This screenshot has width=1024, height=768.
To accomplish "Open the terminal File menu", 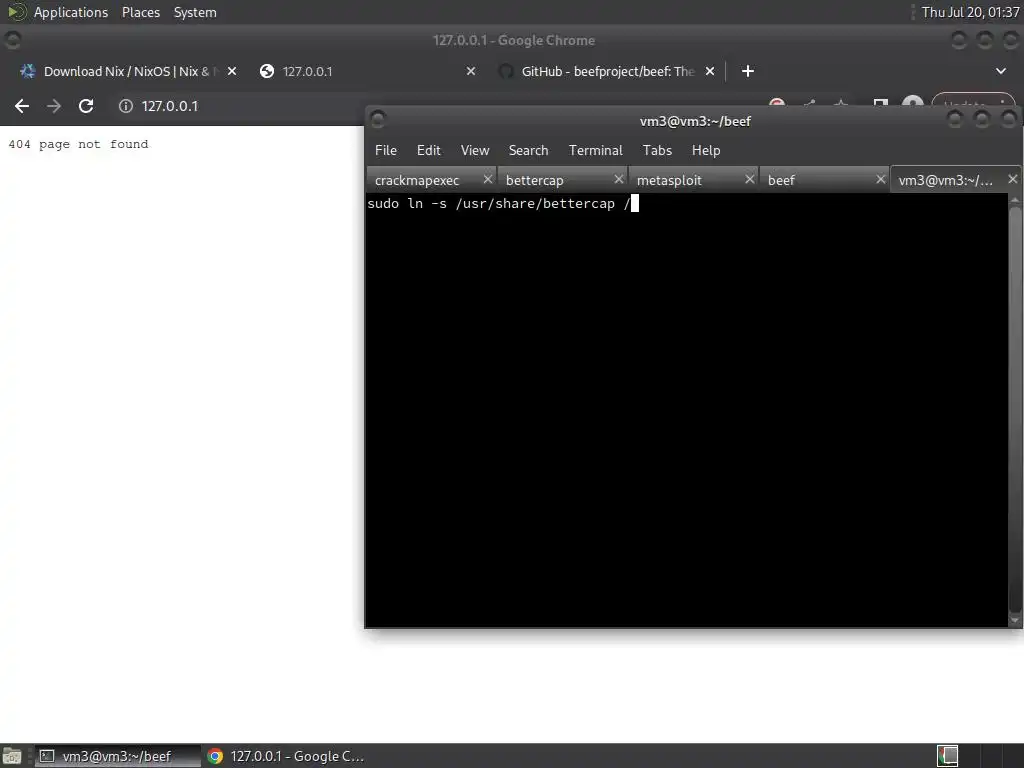I will (386, 150).
